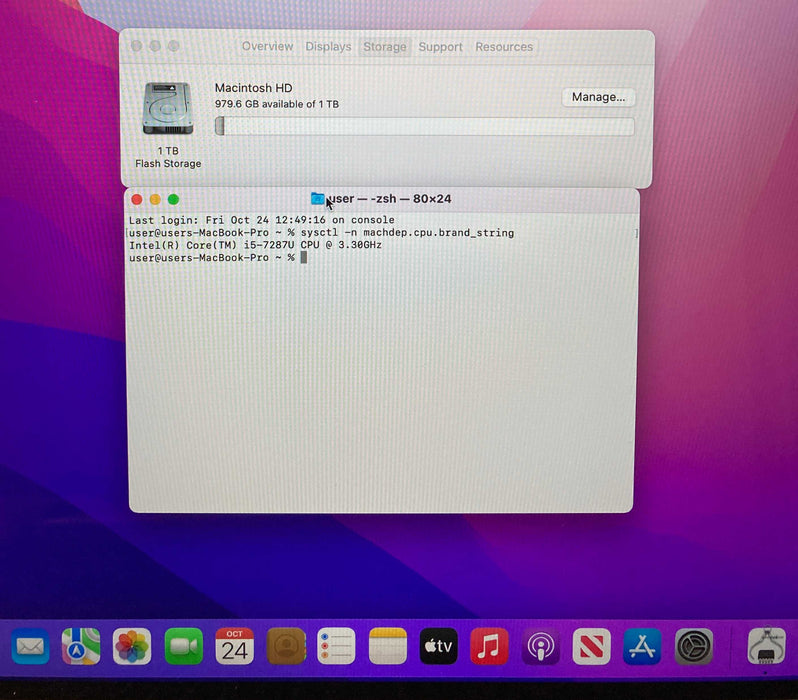The width and height of the screenshot is (798, 700).
Task: Open Mail from the Dock
Action: click(x=30, y=647)
